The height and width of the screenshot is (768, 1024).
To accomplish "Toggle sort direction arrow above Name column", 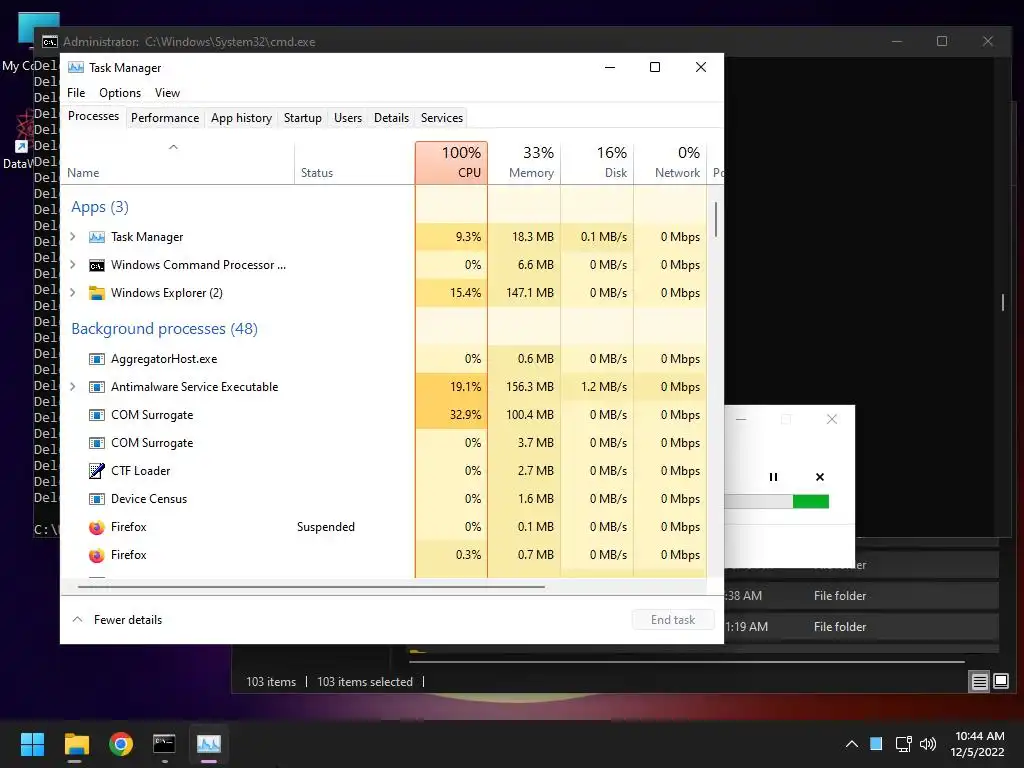I will point(173,147).
